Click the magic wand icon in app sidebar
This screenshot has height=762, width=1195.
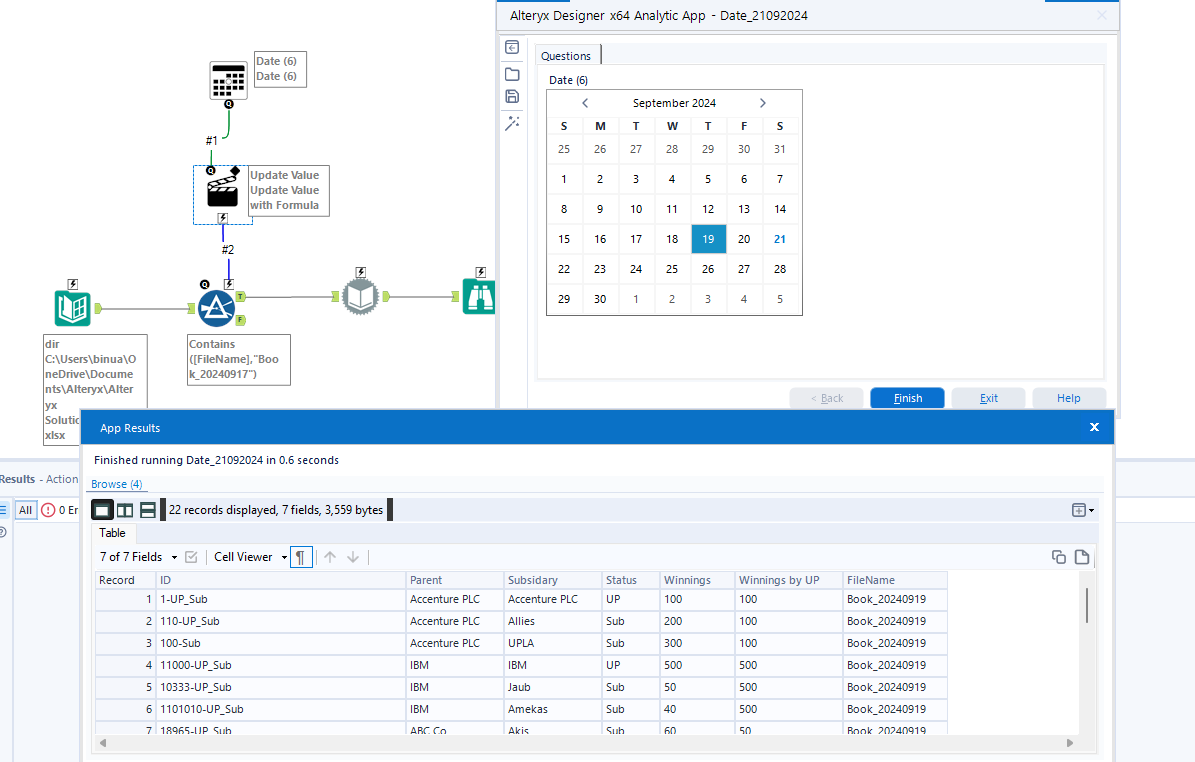click(512, 123)
